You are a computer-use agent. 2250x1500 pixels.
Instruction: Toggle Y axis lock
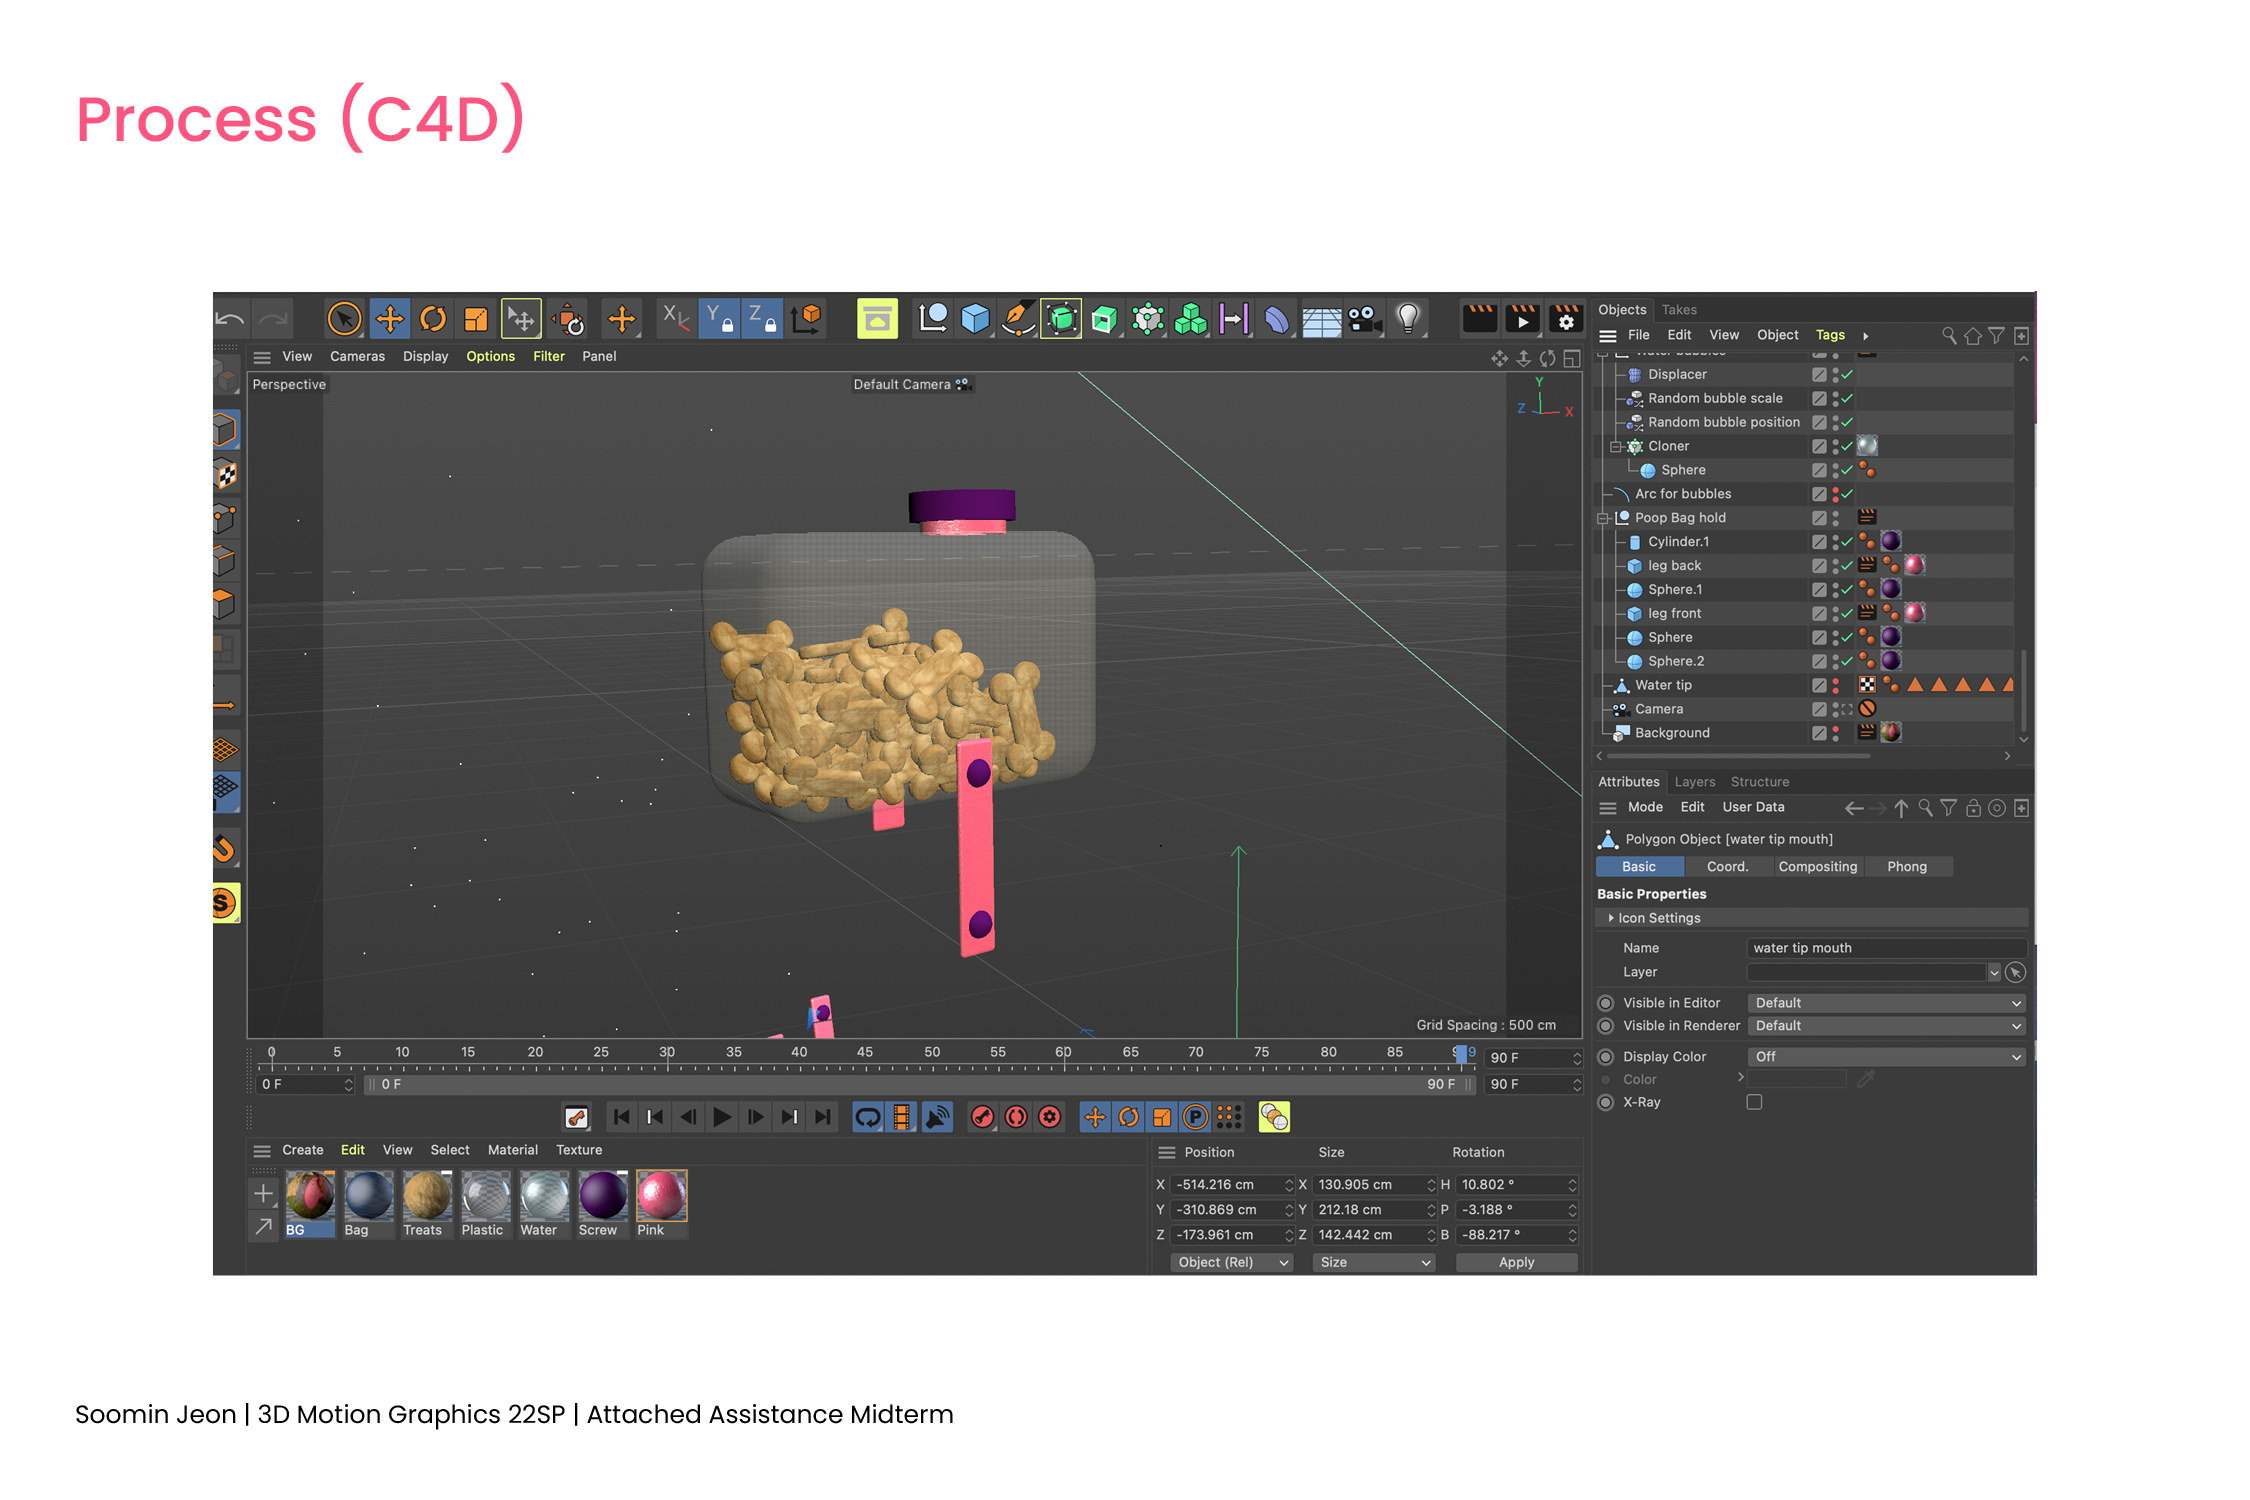tap(718, 319)
